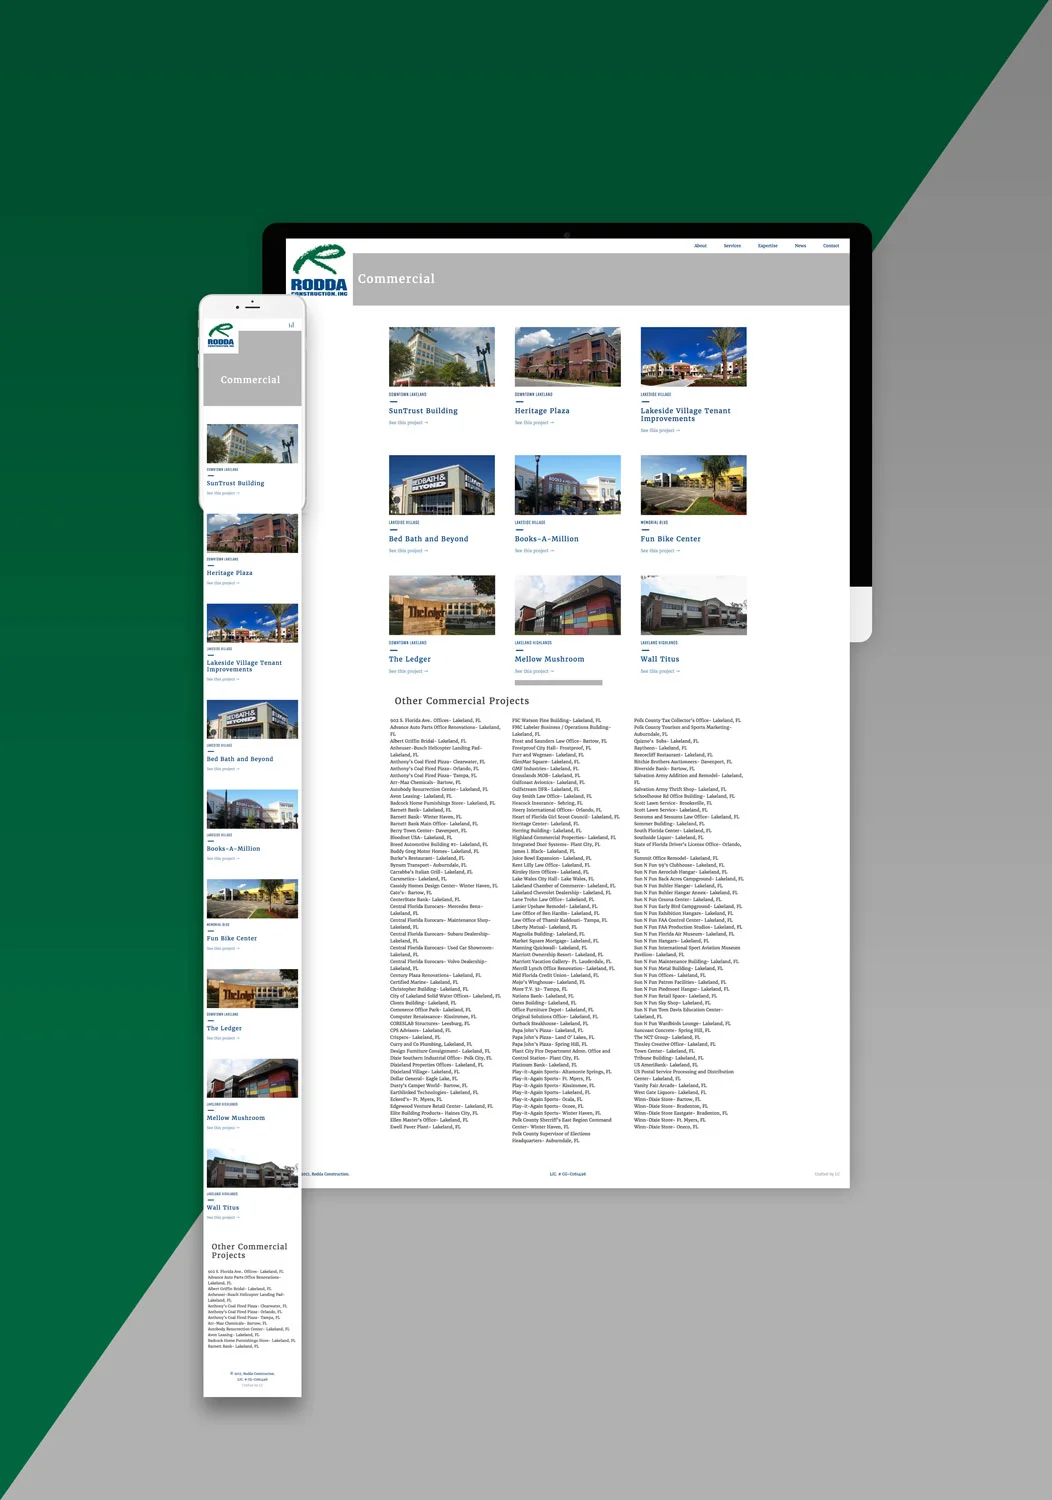Click 'See this project' under desktop Heritage Plaza

coord(534,423)
